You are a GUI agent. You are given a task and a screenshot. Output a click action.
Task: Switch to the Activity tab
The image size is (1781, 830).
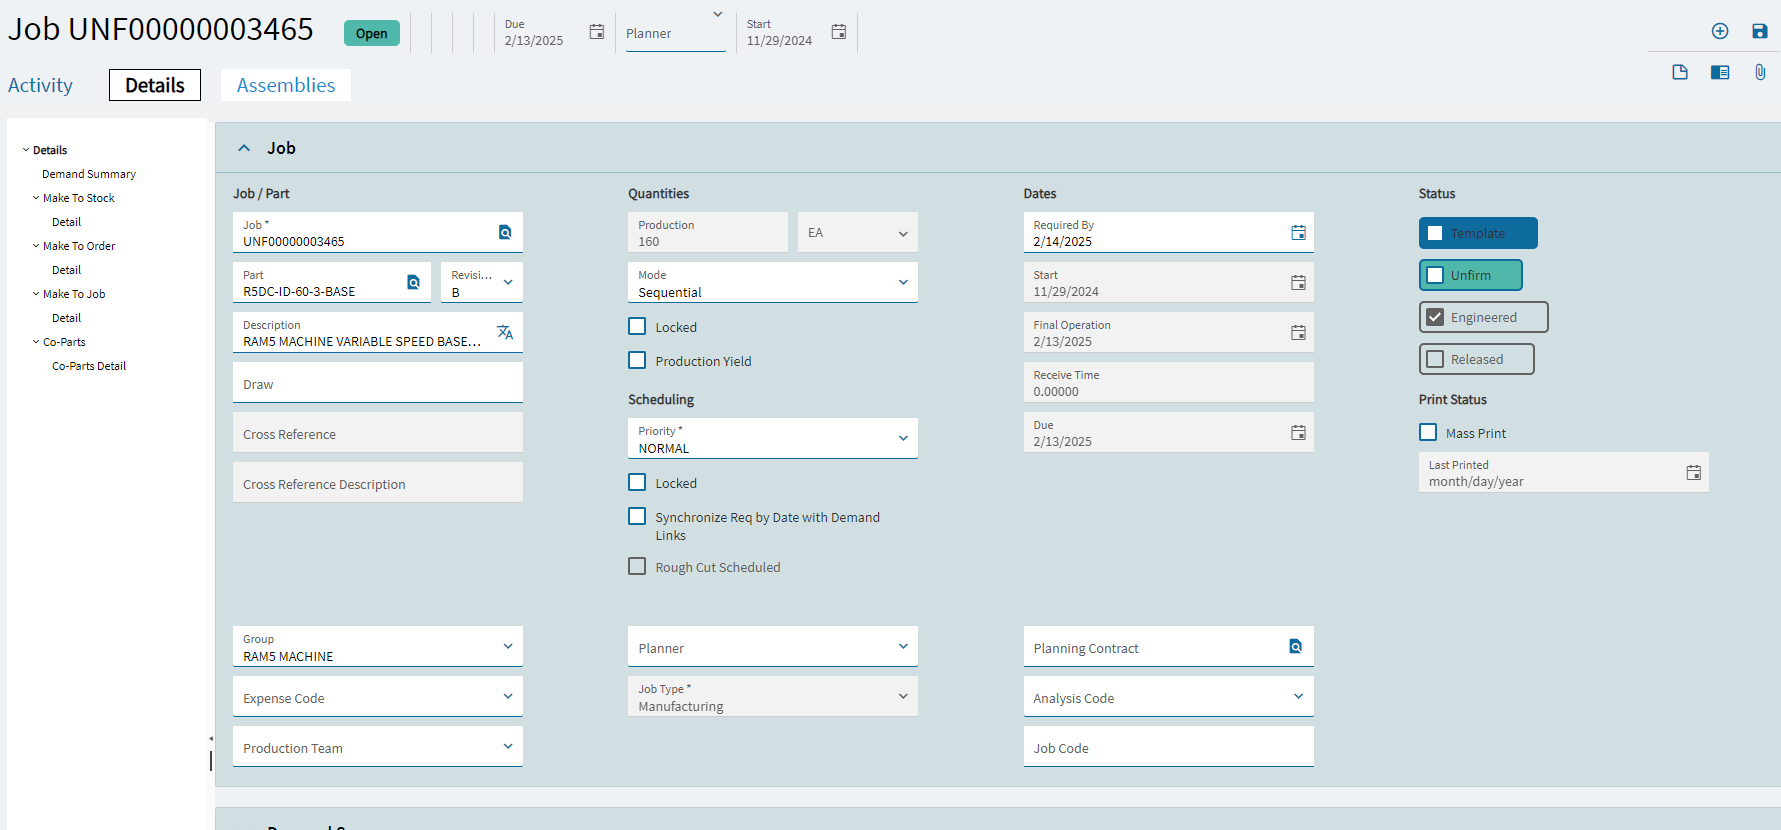[x=40, y=85]
